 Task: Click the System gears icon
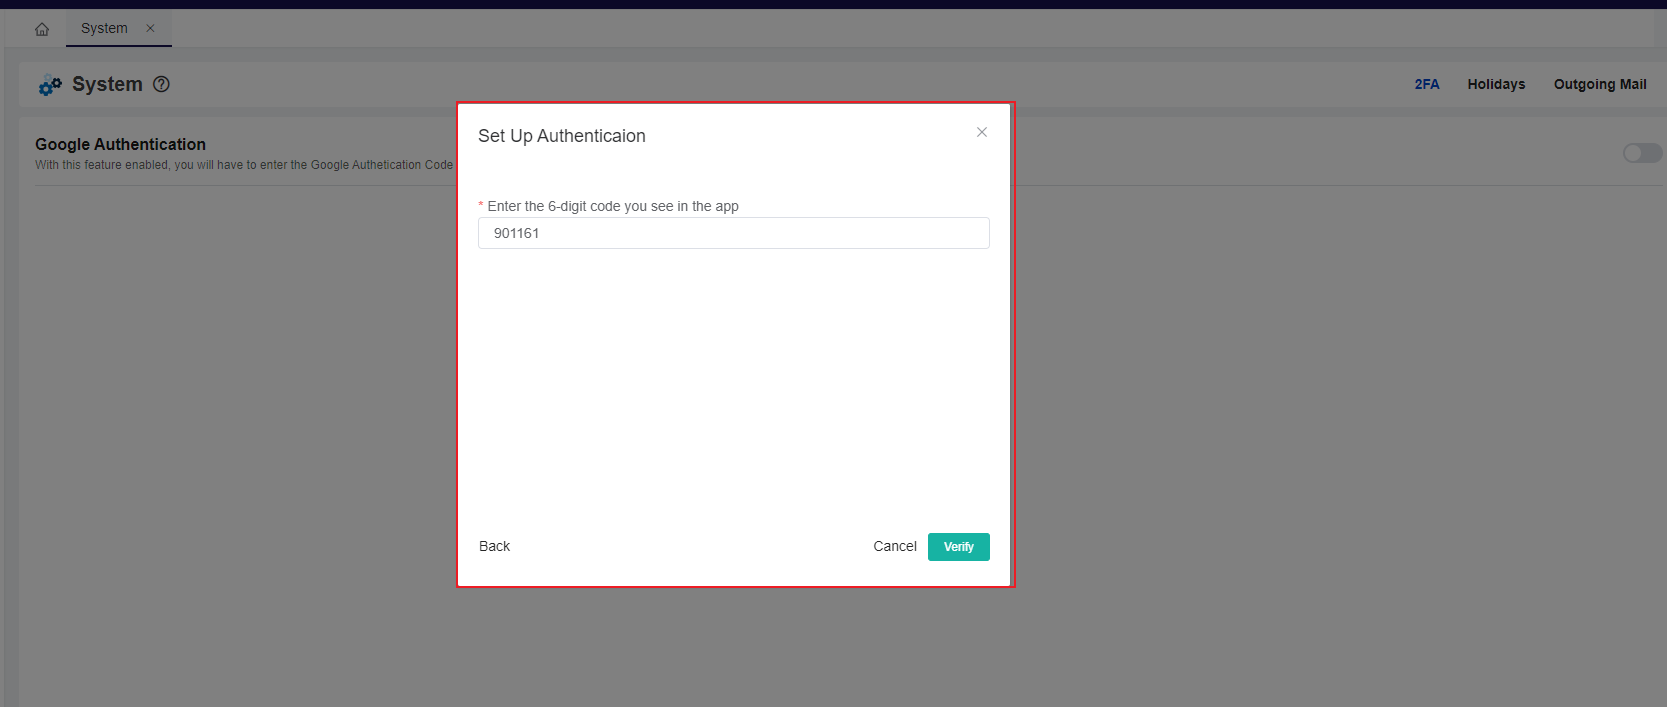coord(50,85)
